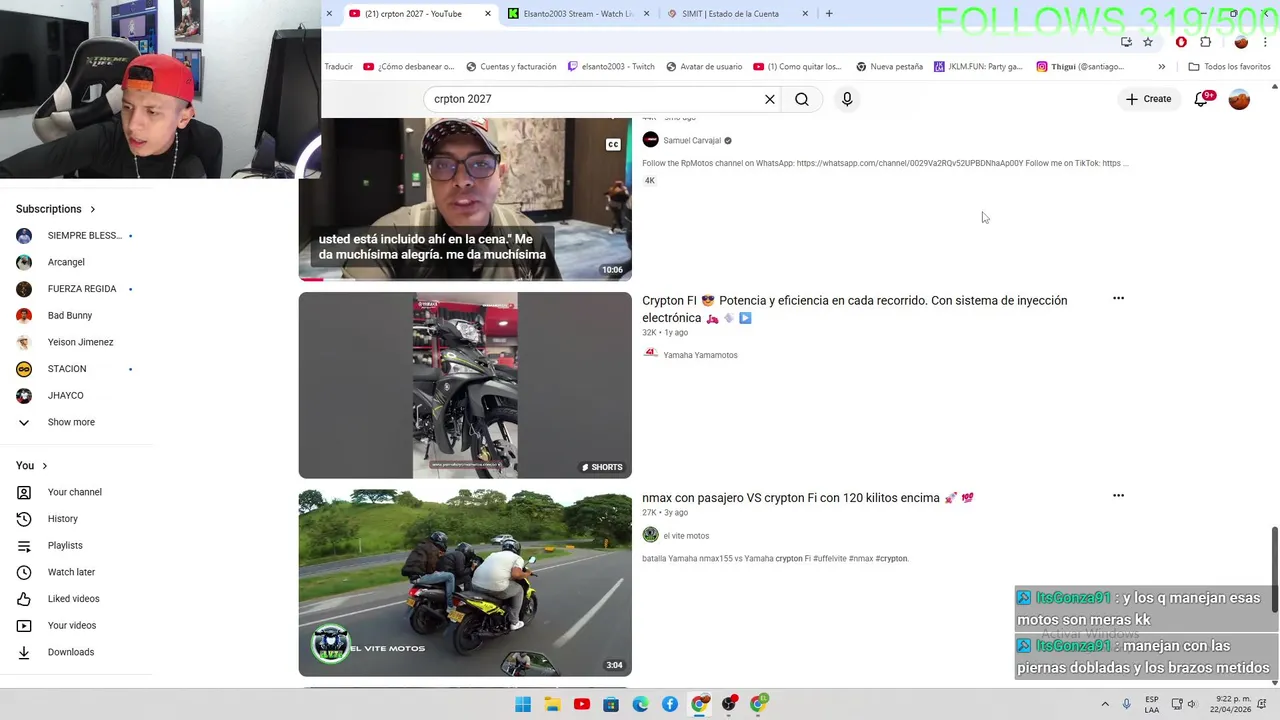This screenshot has height=720, width=1280.
Task: Open a new browser tab with plus
Action: coord(829,13)
